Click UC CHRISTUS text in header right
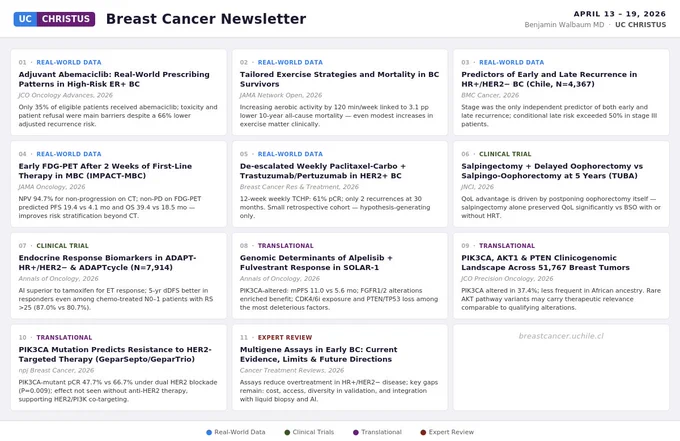The width and height of the screenshot is (680, 441). coord(641,25)
